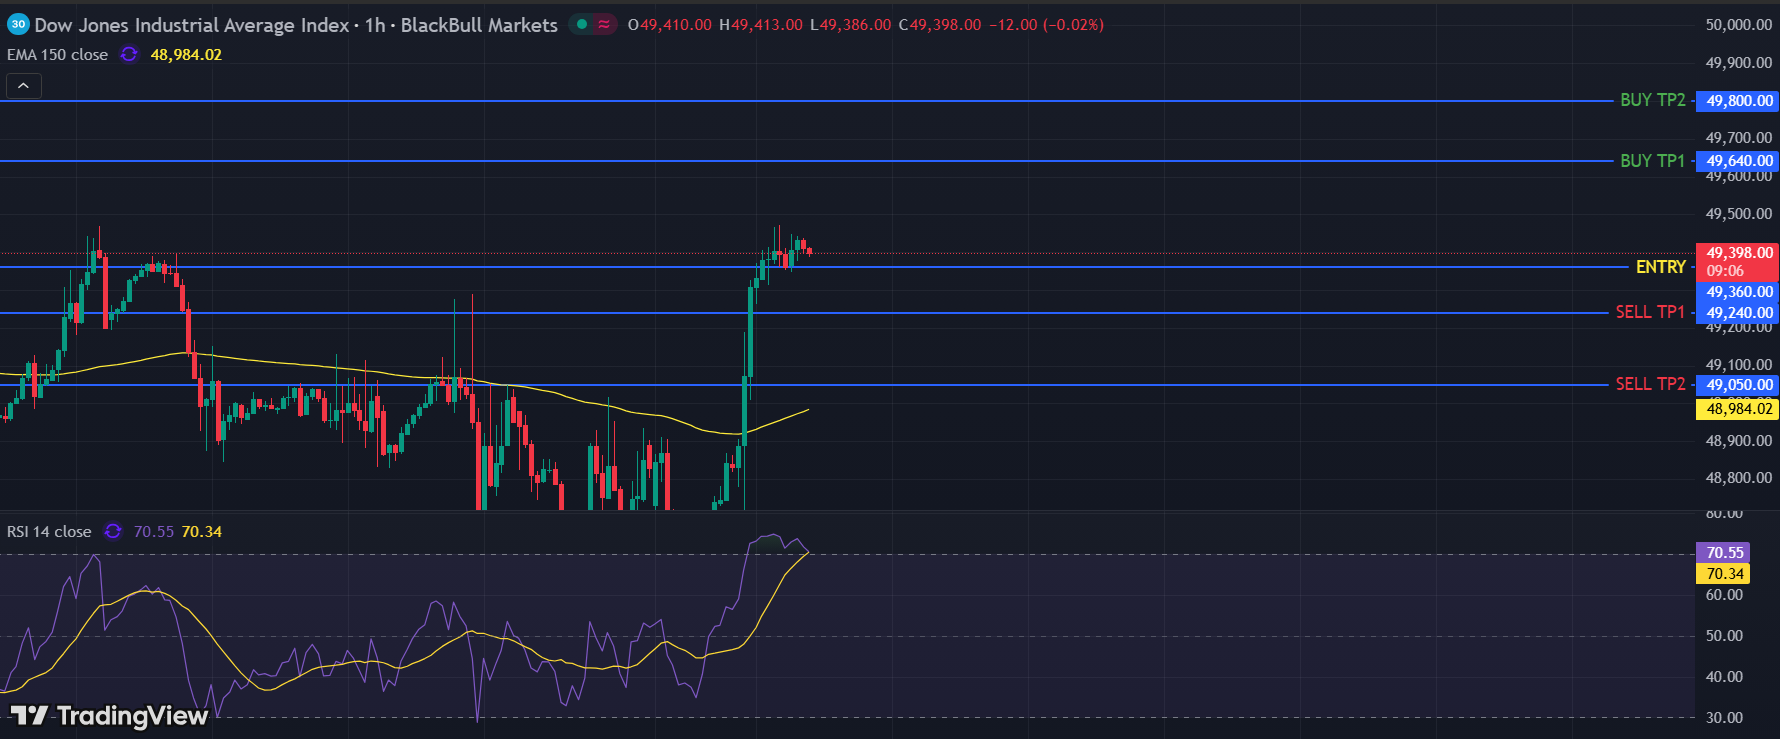Click the blue 49,800.00 price axis tag
The image size is (1780, 739).
click(x=1738, y=101)
